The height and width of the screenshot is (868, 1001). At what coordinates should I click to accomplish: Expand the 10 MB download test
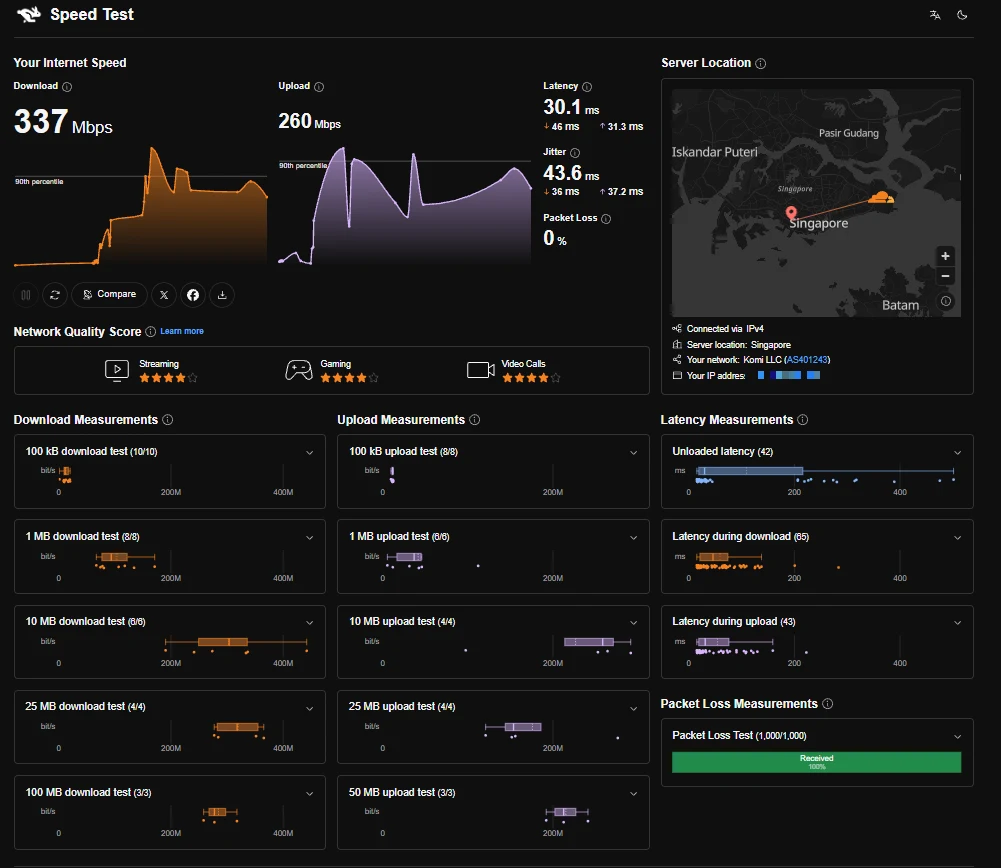point(310,623)
